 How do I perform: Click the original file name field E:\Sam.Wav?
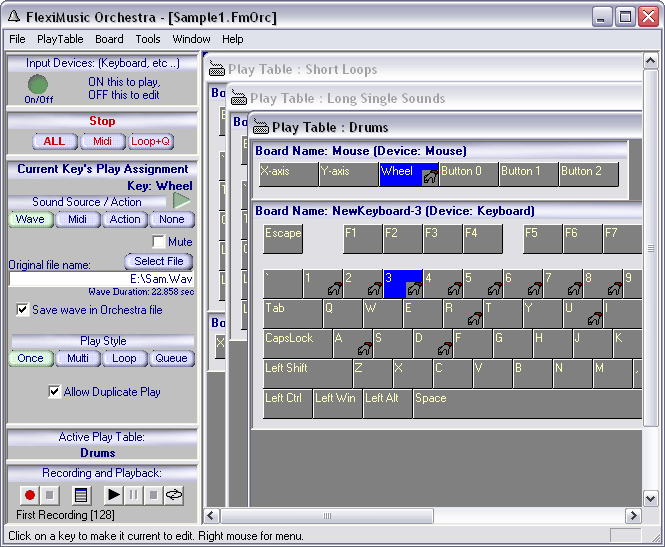point(101,279)
